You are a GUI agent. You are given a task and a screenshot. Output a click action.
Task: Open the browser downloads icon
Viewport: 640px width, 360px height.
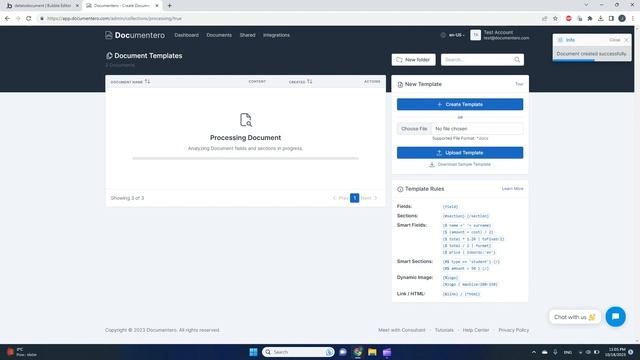pyautogui.click(x=600, y=18)
